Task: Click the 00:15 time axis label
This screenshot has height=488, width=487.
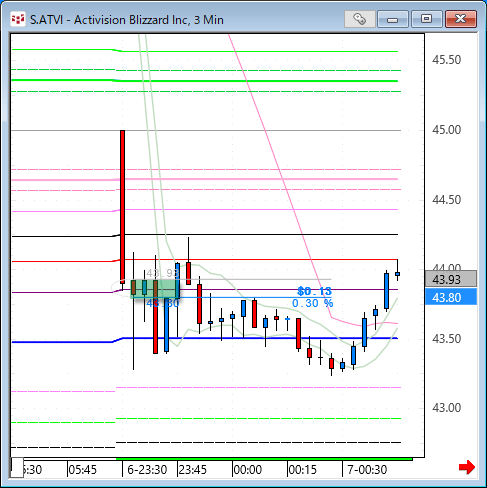Action: (x=302, y=470)
